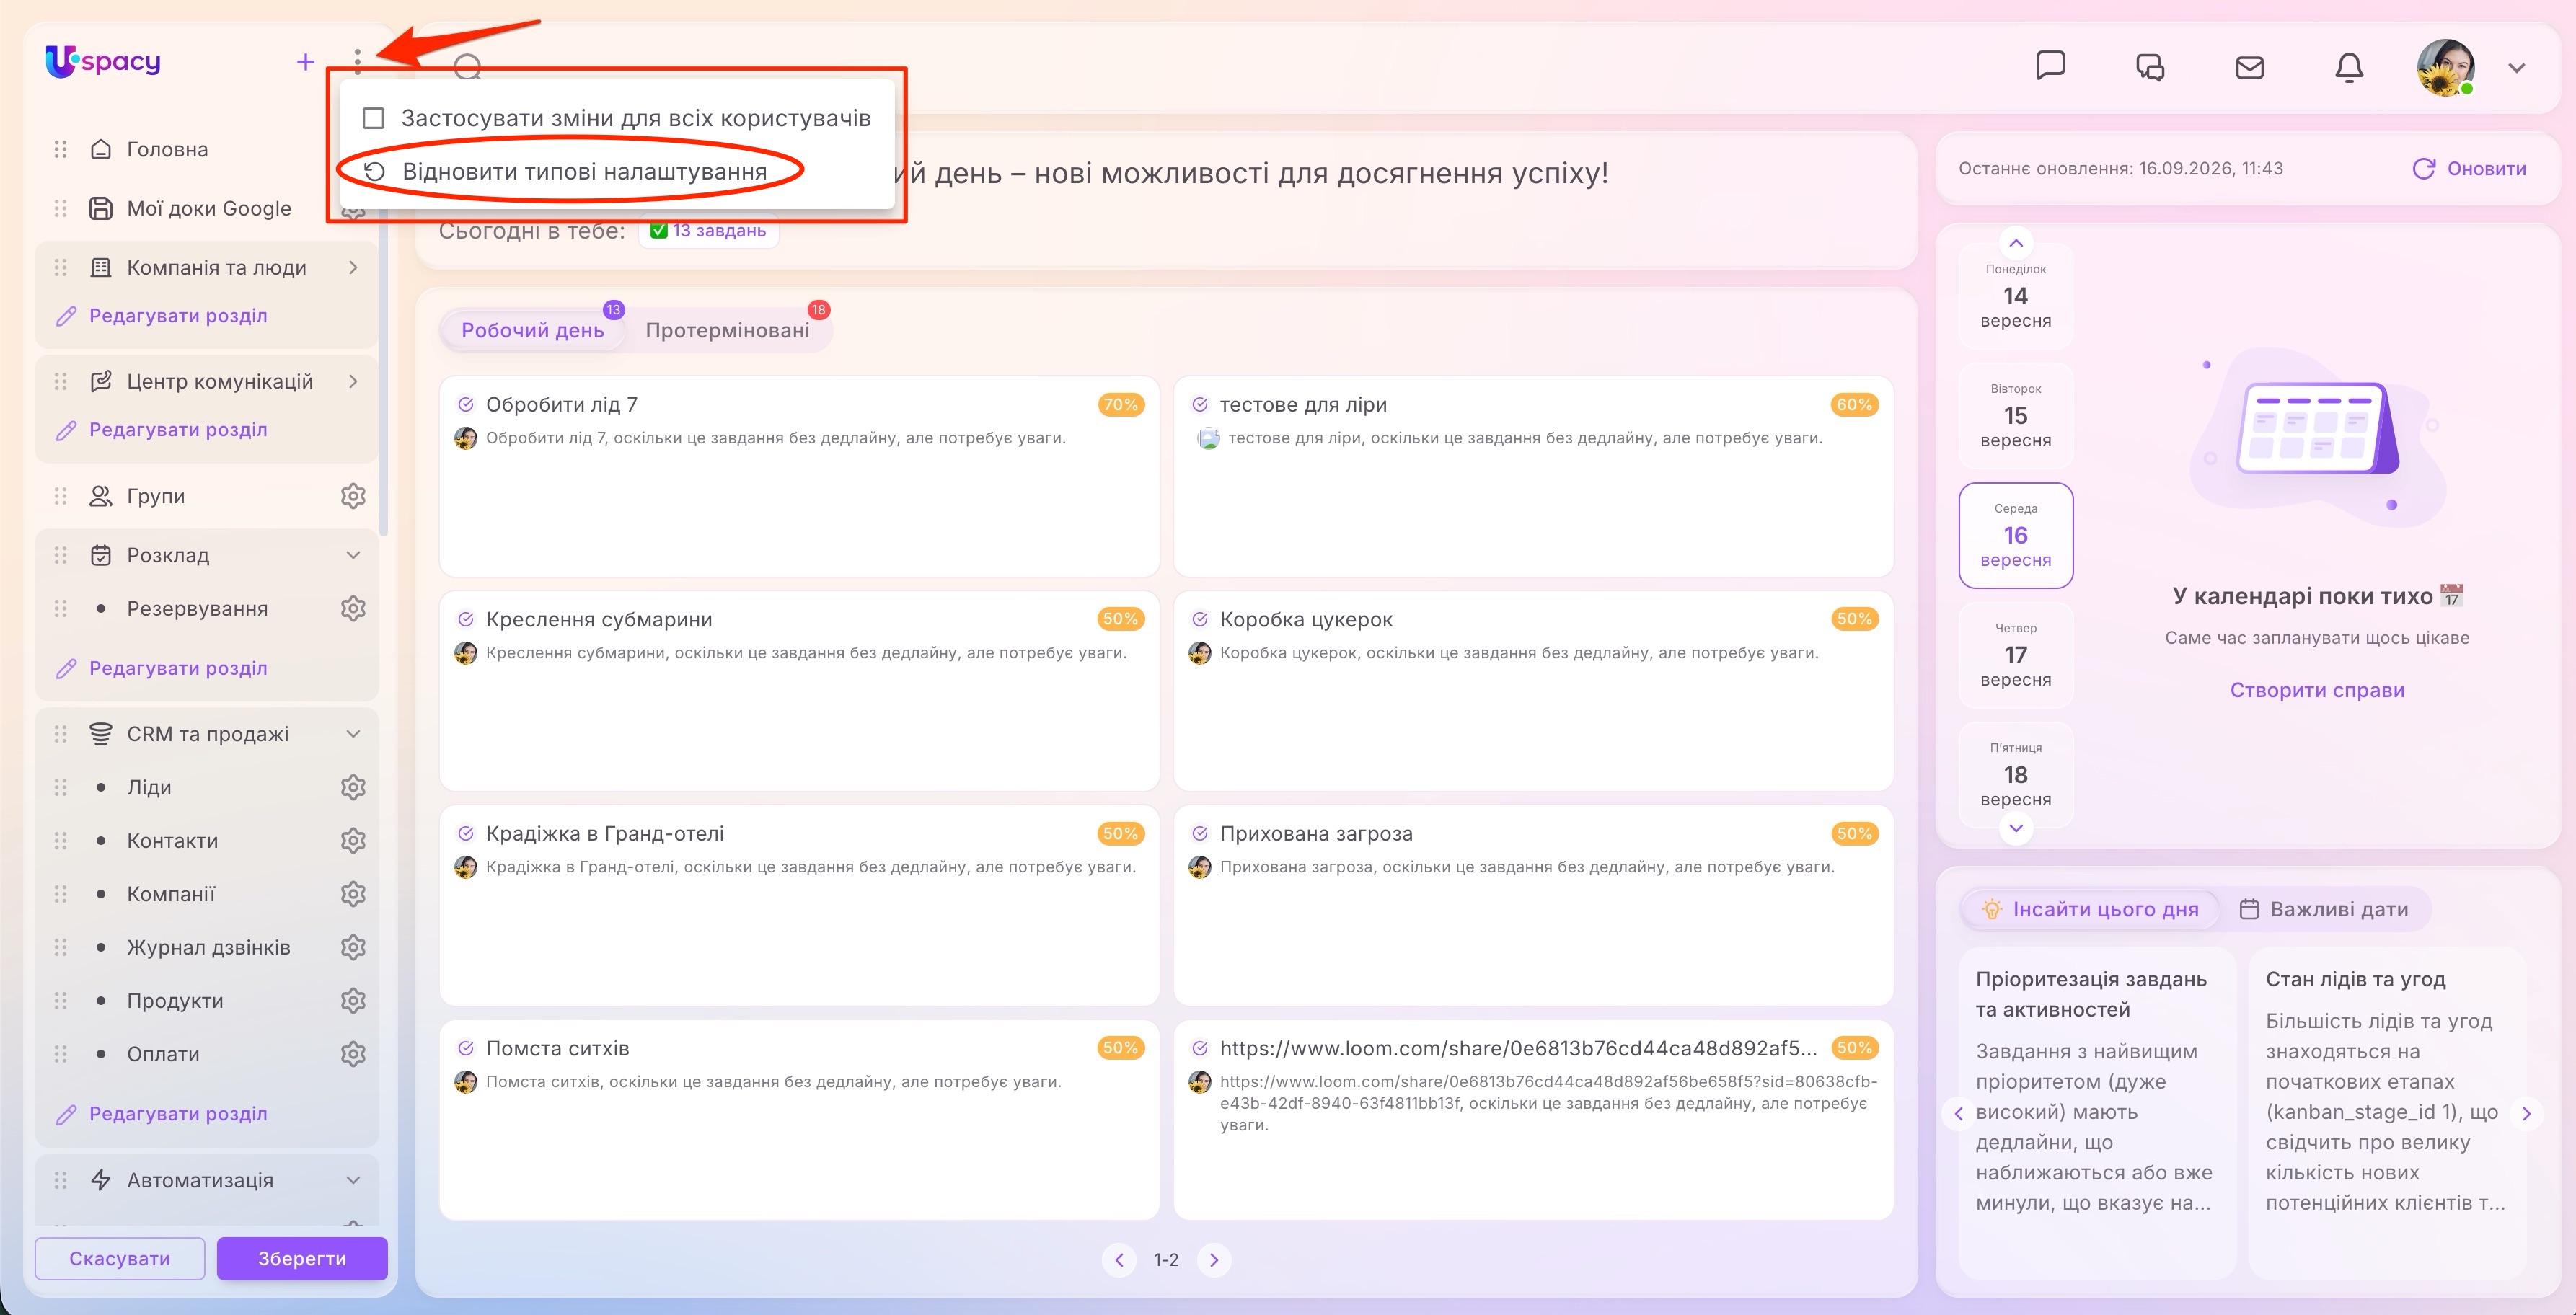The width and height of the screenshot is (2576, 1315).
Task: Toggle completion circle of 'Помста ситхів'
Action: pyautogui.click(x=465, y=1048)
